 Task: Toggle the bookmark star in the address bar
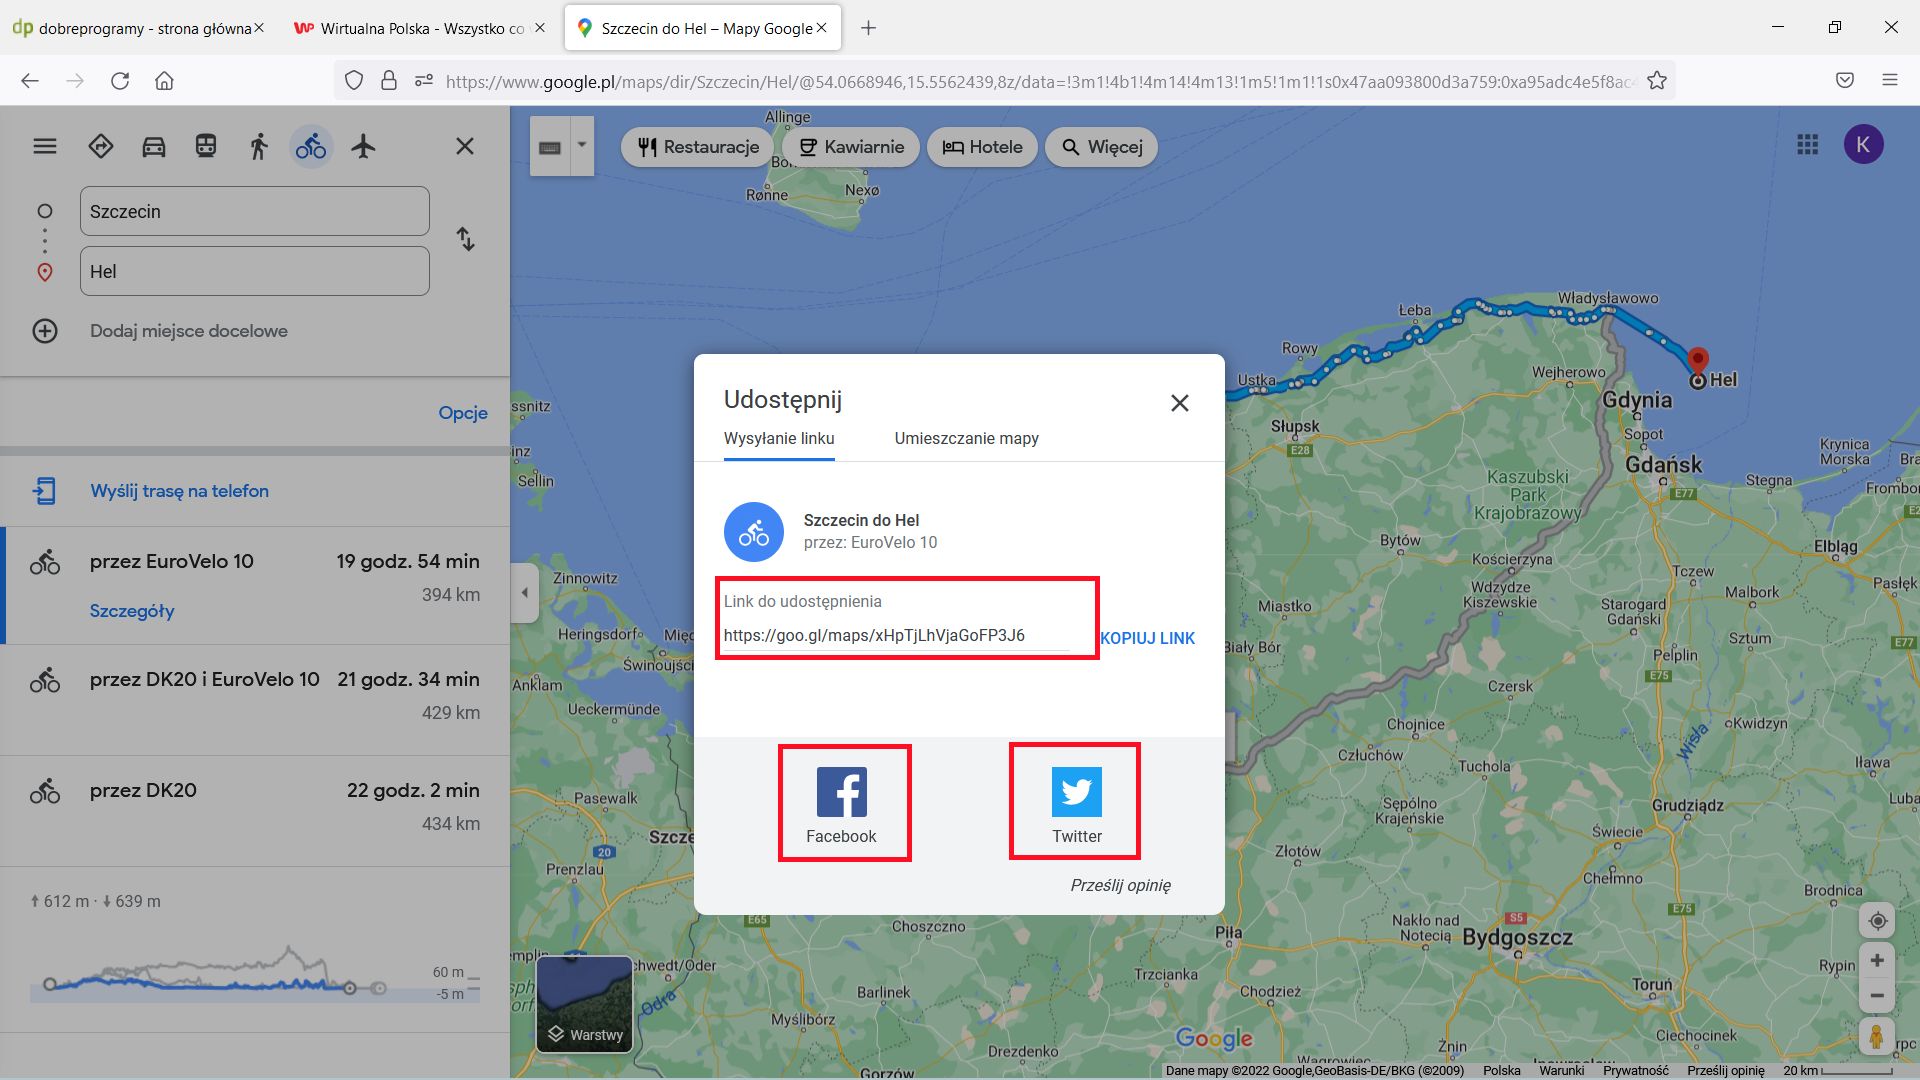pyautogui.click(x=1658, y=80)
